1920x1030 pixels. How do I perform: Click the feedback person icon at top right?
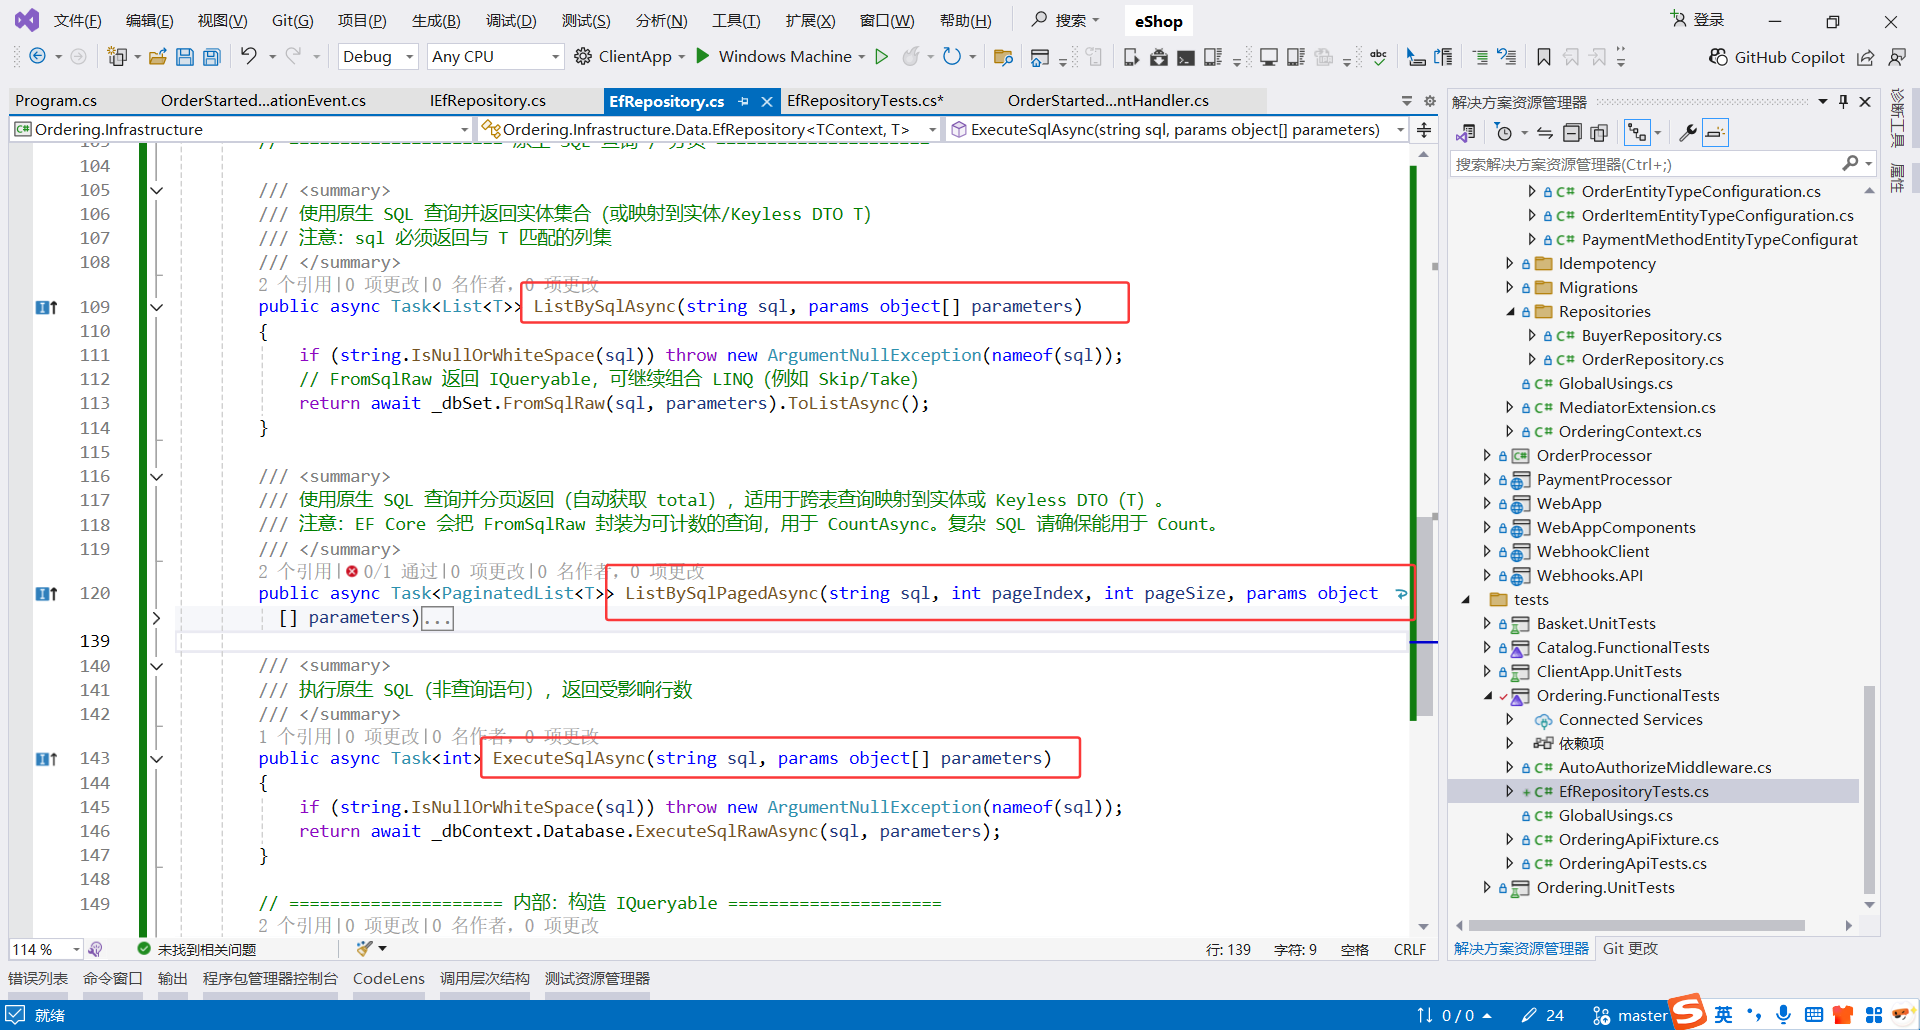1897,57
